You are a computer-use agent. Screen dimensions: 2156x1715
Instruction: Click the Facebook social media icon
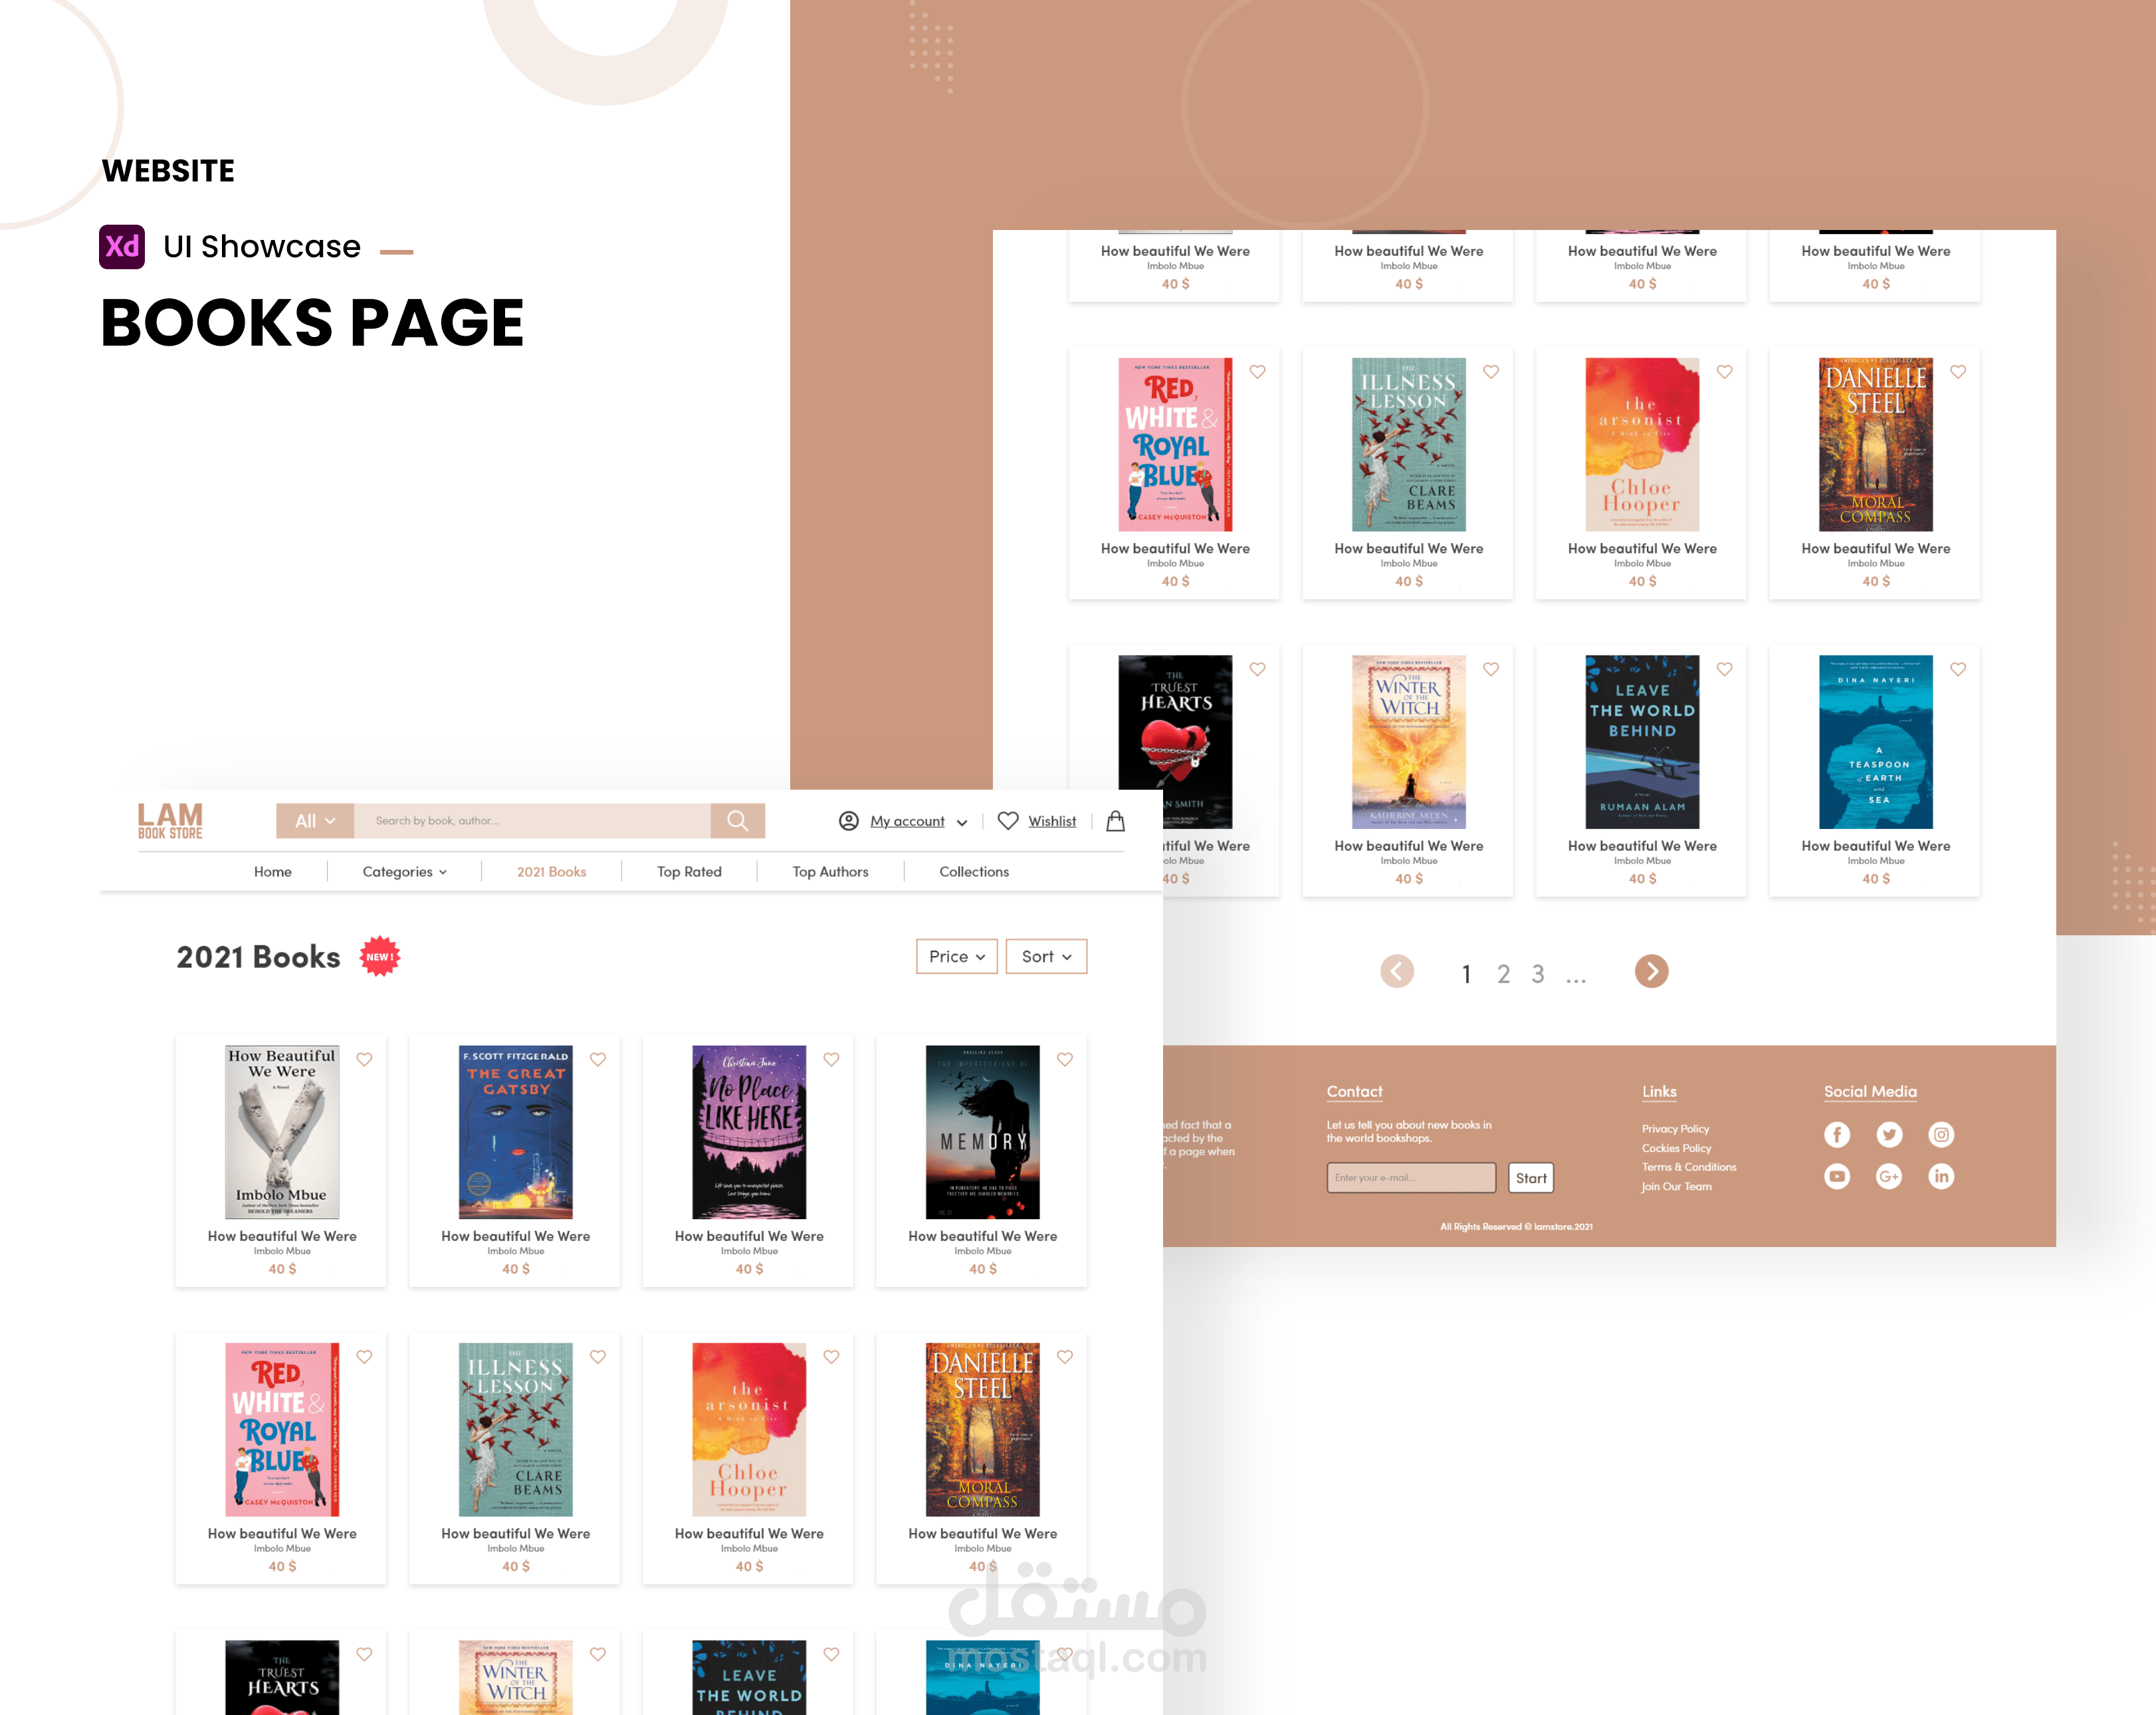(x=1836, y=1134)
